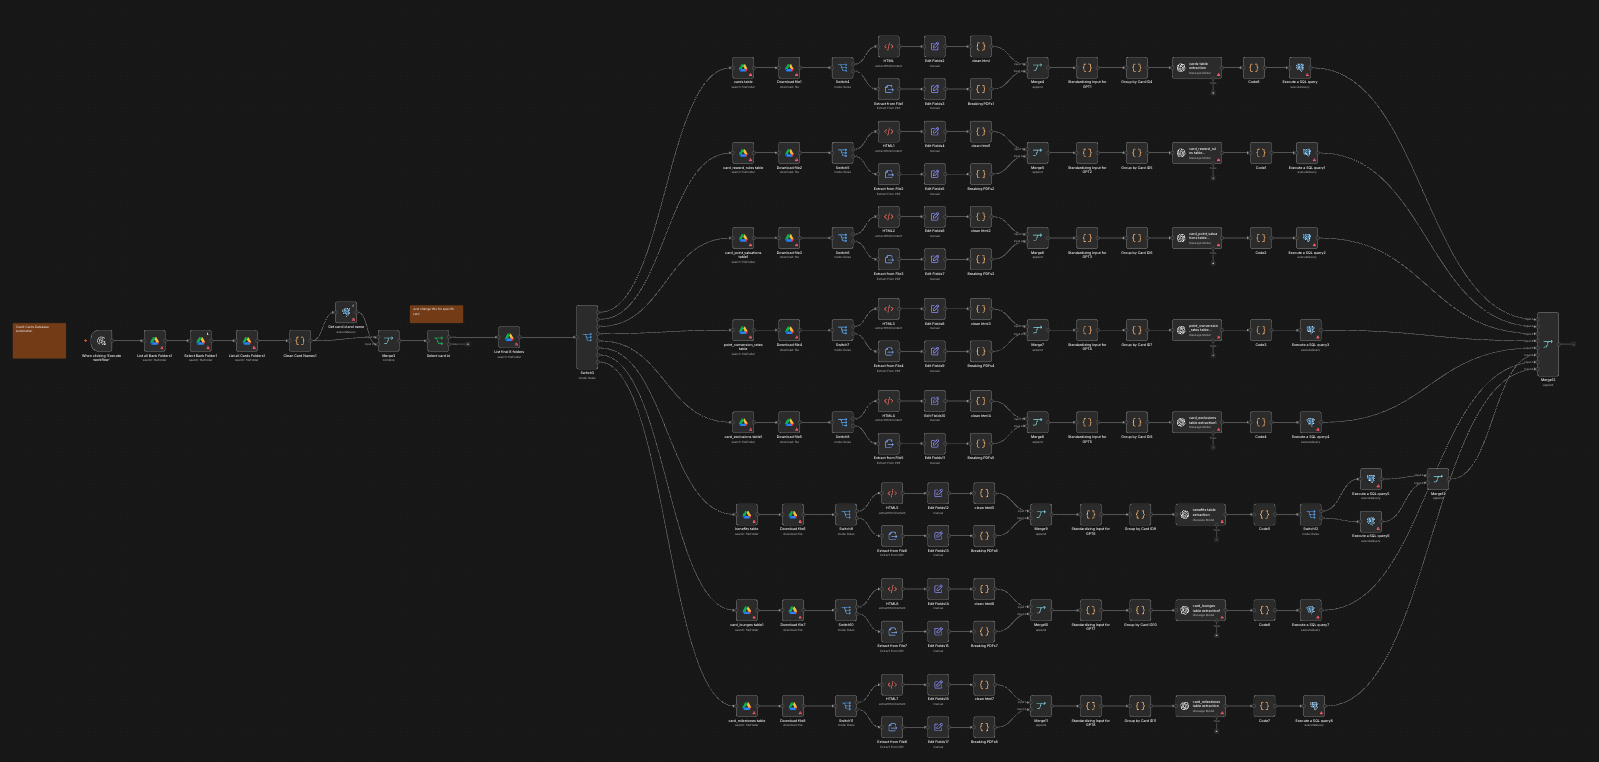The image size is (1599, 762).
Task: Open the 'Get card id and name' Postgres node
Action: (346, 312)
